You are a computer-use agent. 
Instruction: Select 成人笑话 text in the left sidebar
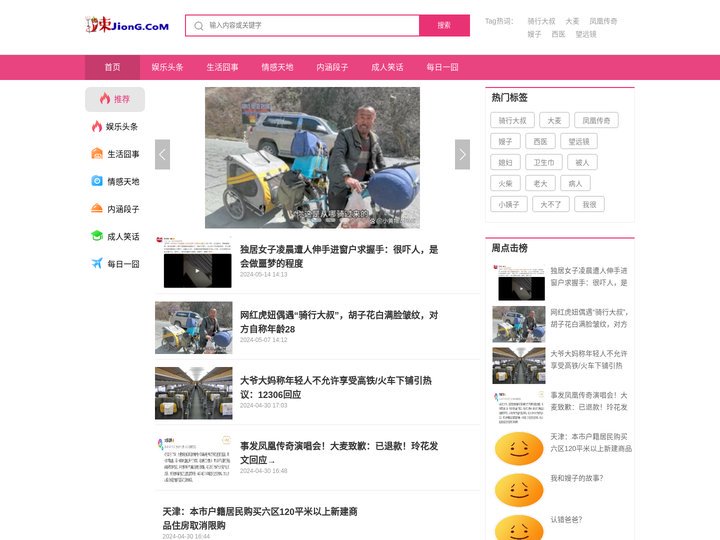(x=123, y=237)
